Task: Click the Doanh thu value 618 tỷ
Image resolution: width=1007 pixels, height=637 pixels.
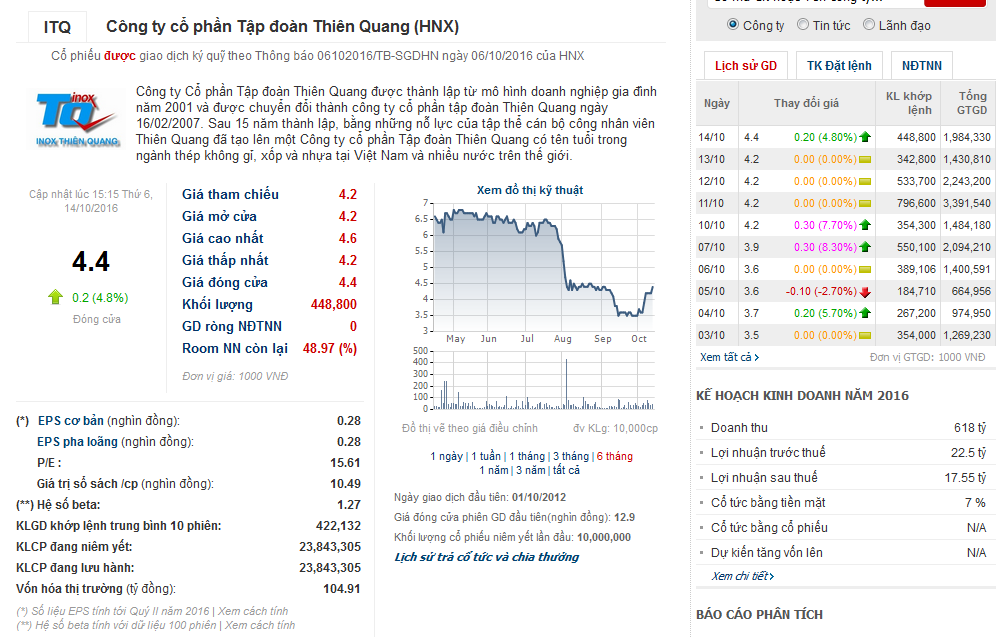Action: click(x=970, y=428)
